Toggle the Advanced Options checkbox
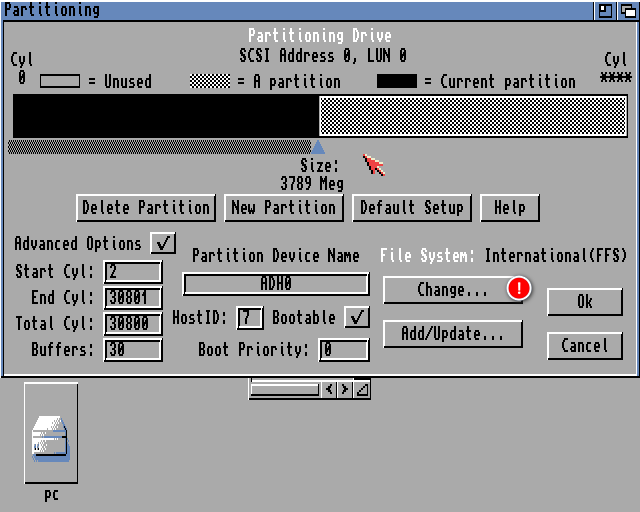640x512 pixels. (x=163, y=243)
